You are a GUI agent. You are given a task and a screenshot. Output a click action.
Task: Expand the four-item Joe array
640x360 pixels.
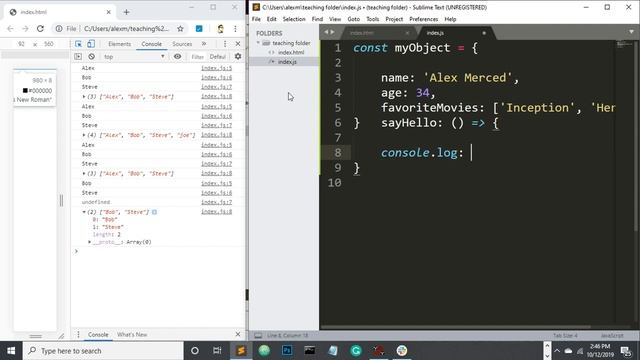click(84, 135)
